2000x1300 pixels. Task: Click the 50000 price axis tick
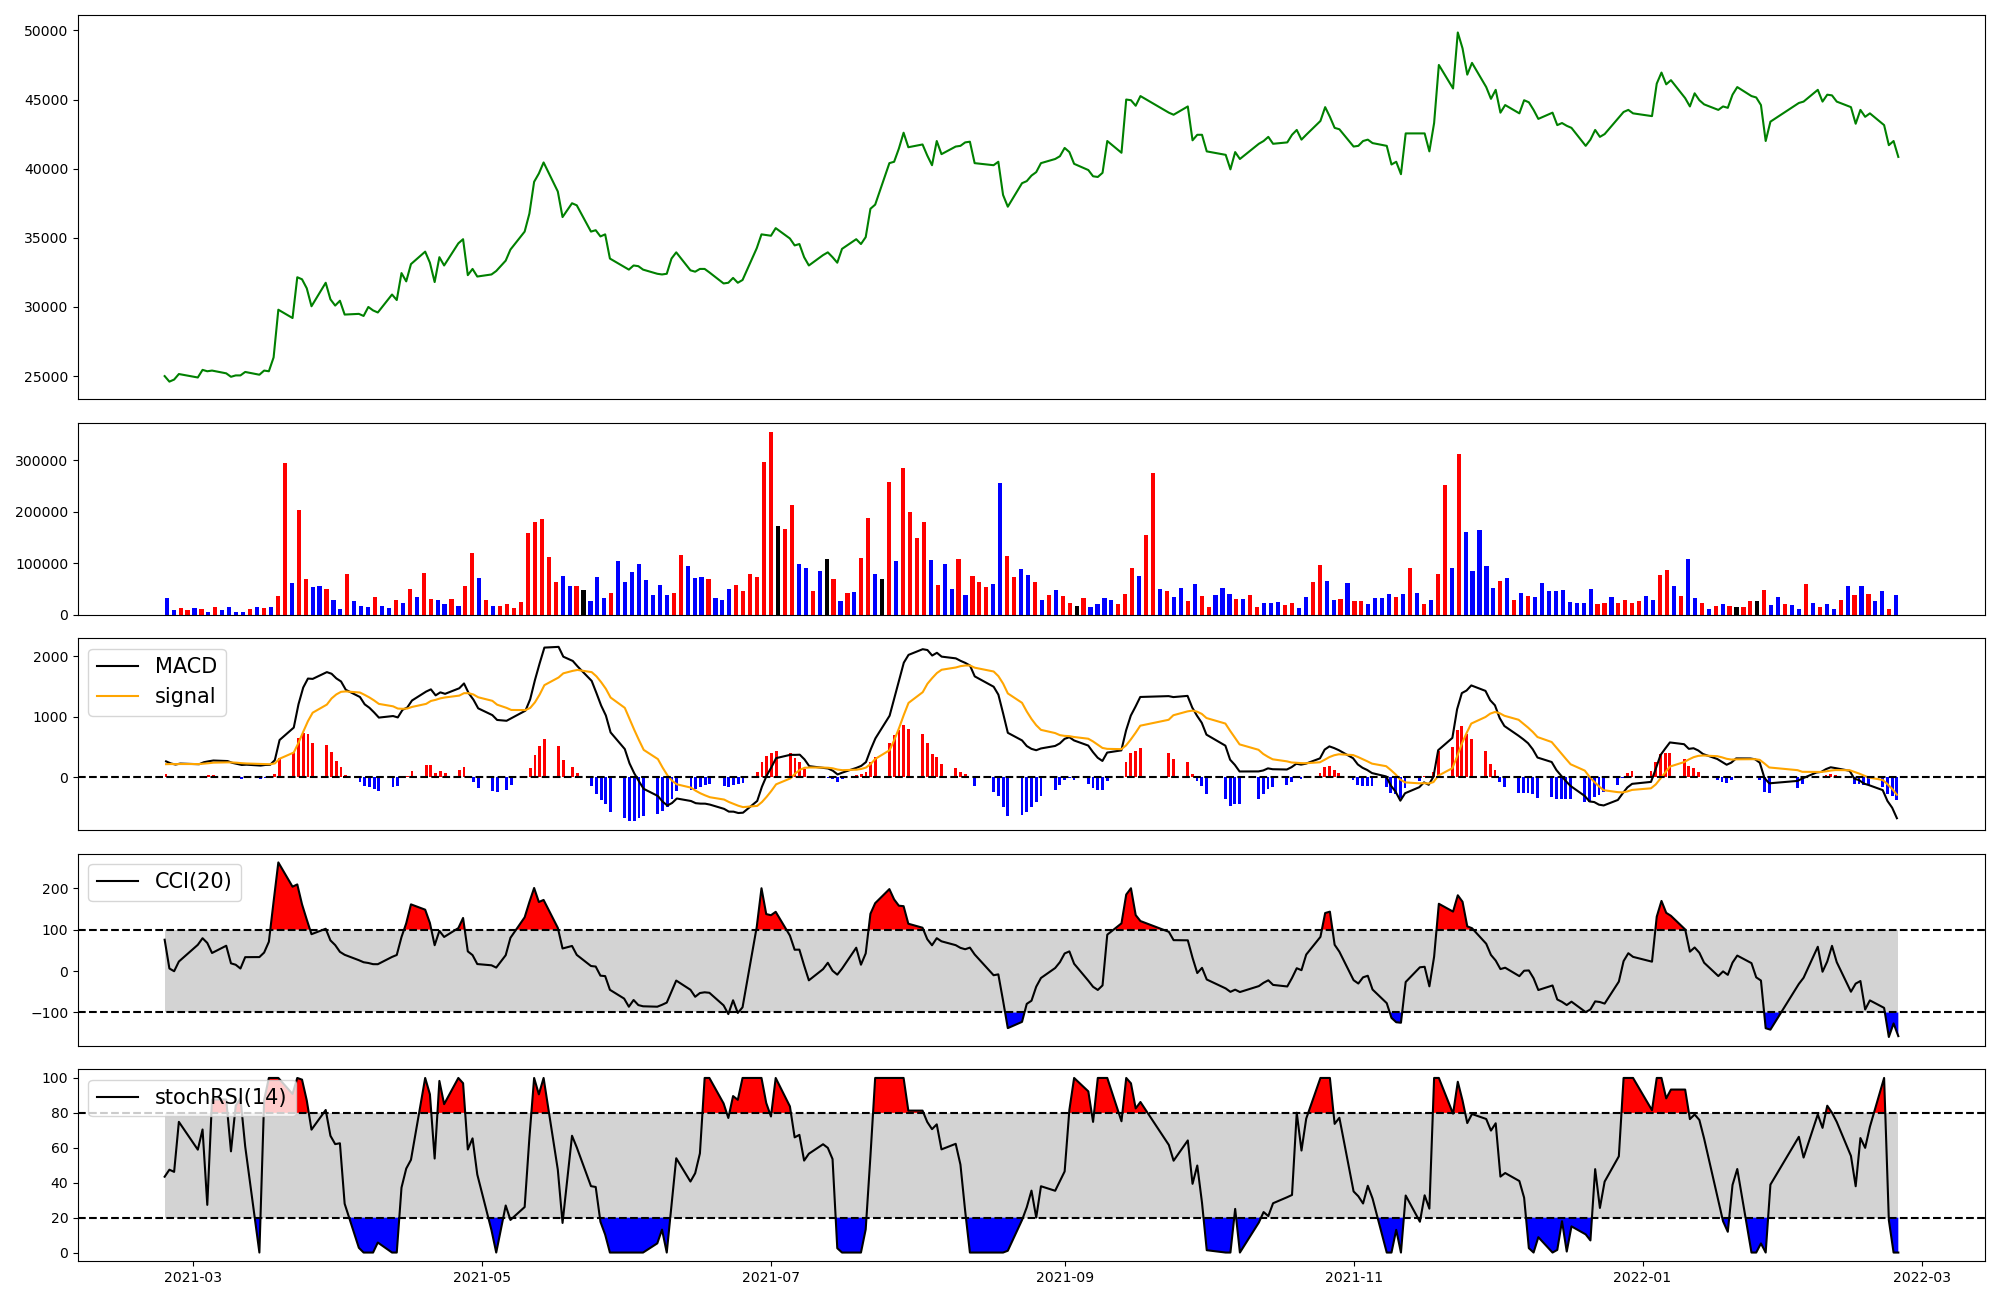[45, 31]
